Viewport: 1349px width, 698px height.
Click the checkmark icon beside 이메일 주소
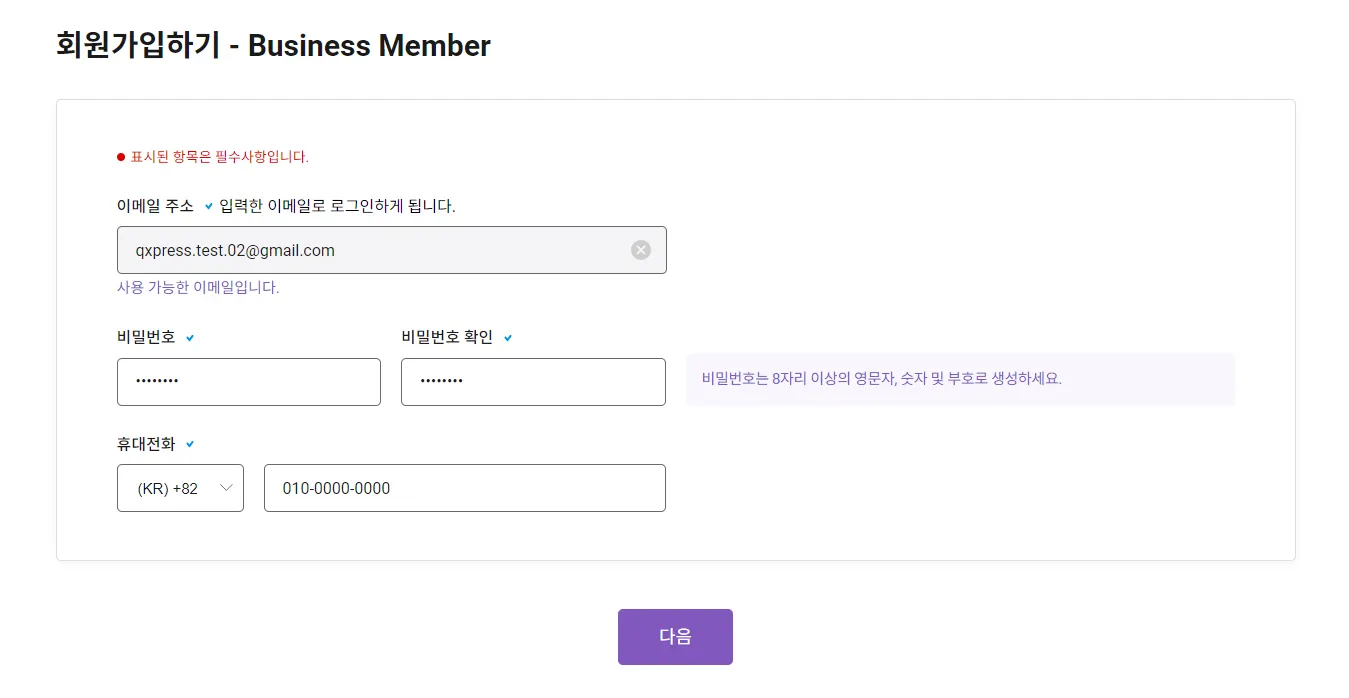click(x=208, y=207)
